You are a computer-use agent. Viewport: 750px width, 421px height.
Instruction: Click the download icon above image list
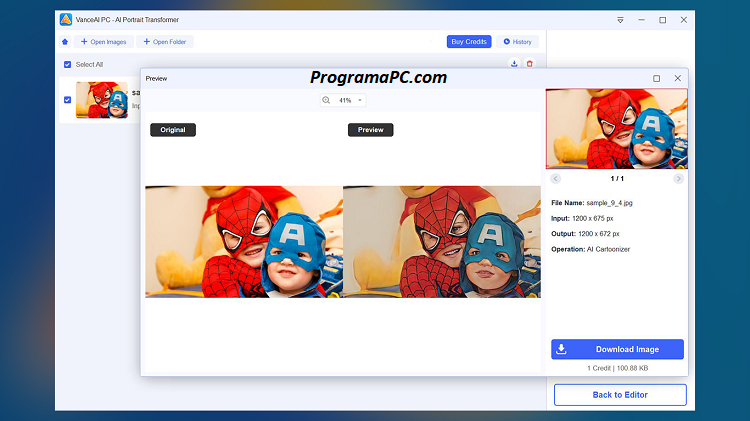[x=514, y=64]
